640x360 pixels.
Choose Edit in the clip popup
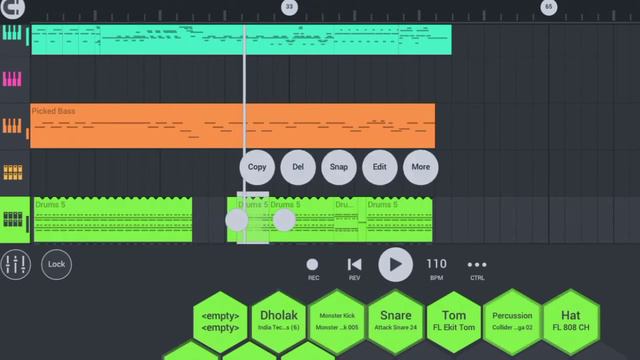[380, 167]
